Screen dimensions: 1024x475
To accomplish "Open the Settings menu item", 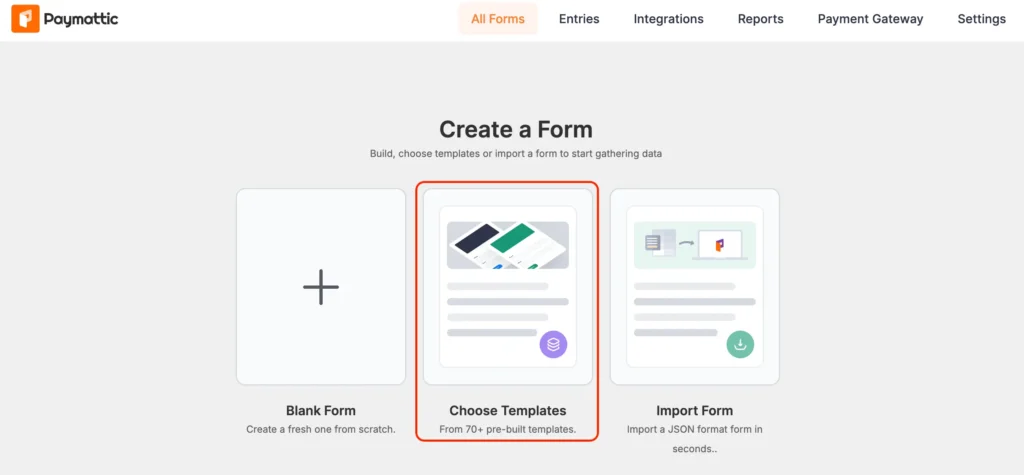I will [982, 19].
